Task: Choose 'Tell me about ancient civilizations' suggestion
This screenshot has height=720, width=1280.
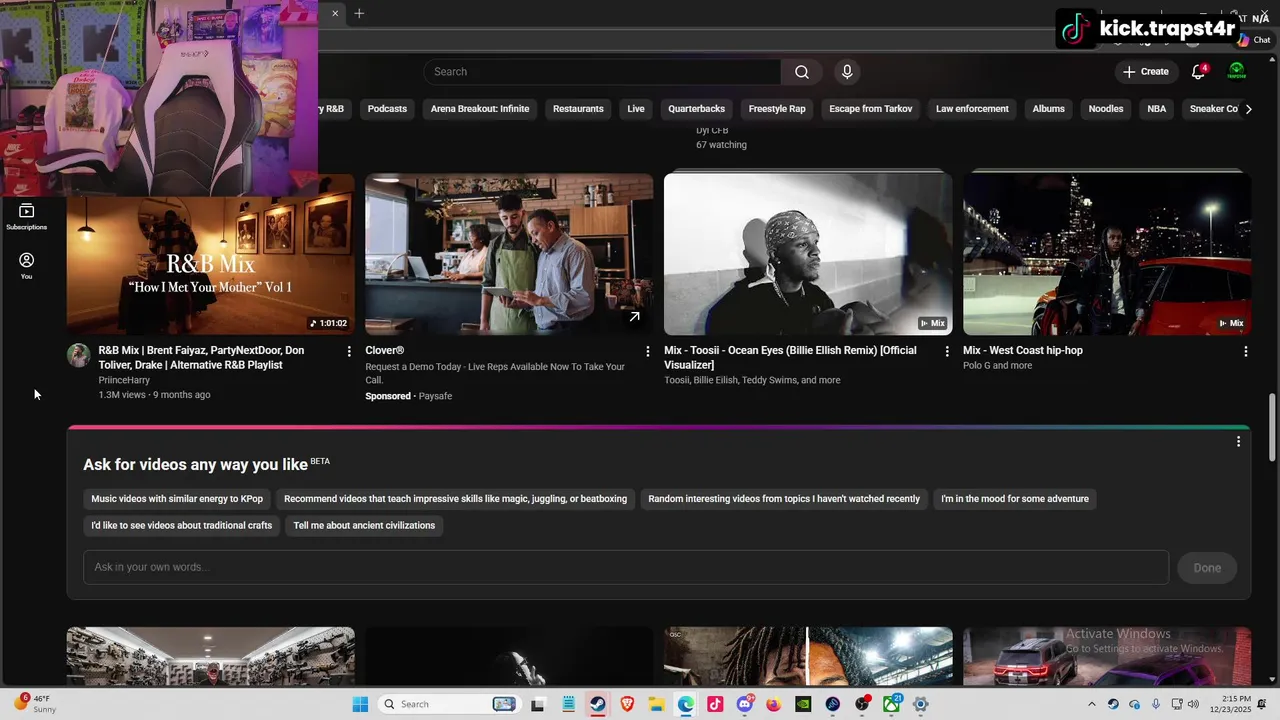Action: pos(364,526)
